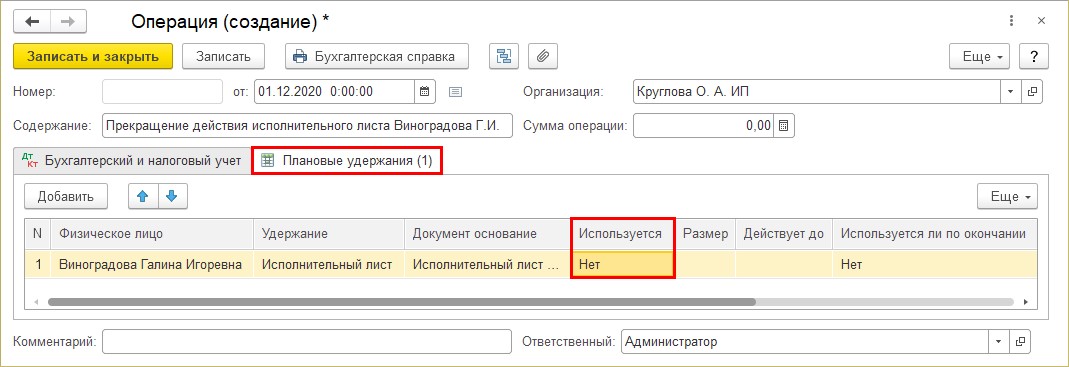Open the document structure icon

coord(505,57)
